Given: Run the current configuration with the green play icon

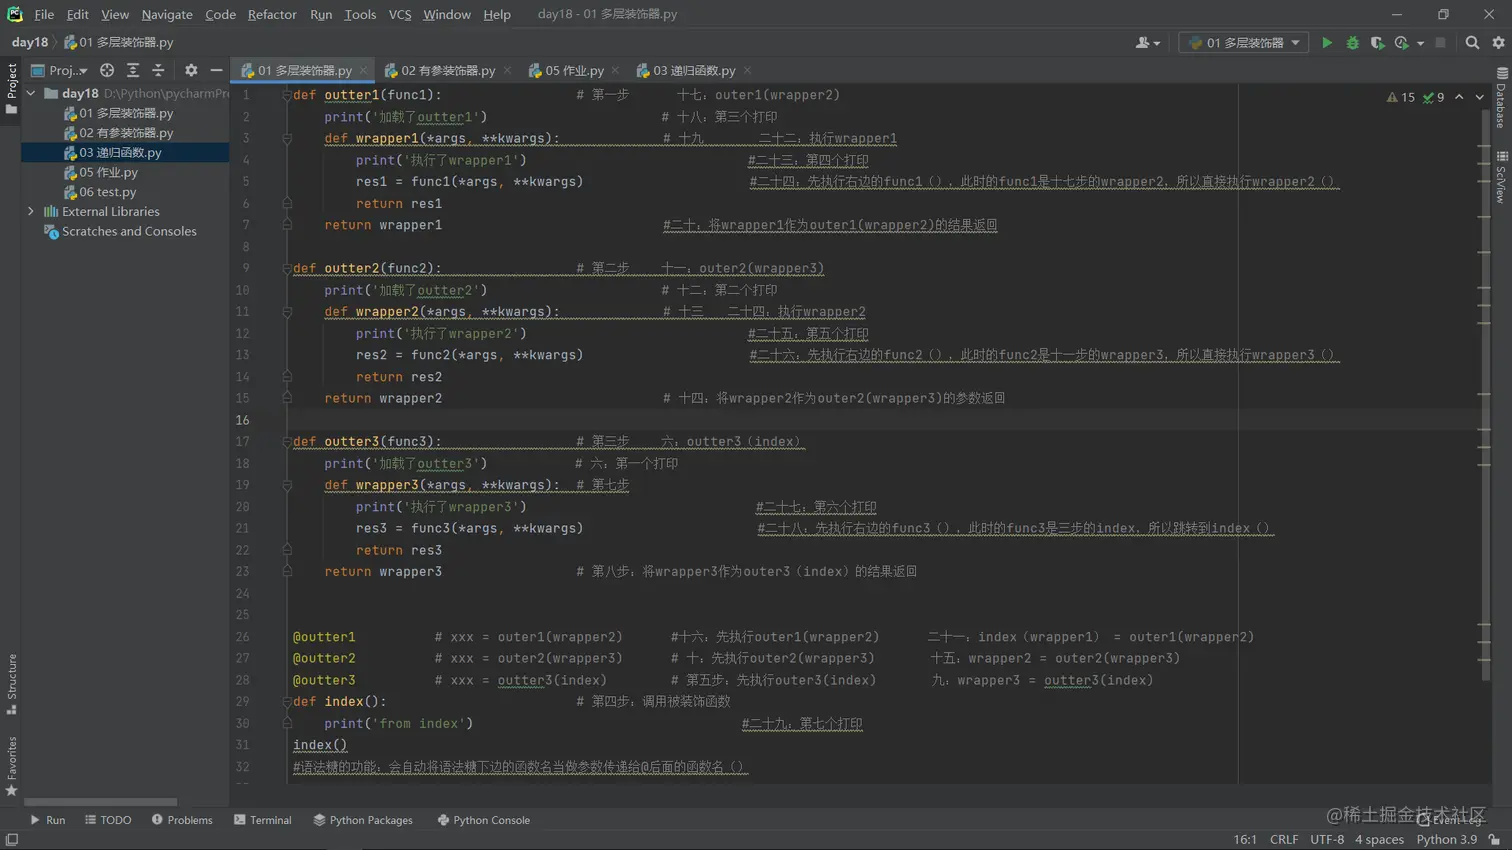Looking at the screenshot, I should pyautogui.click(x=1327, y=43).
